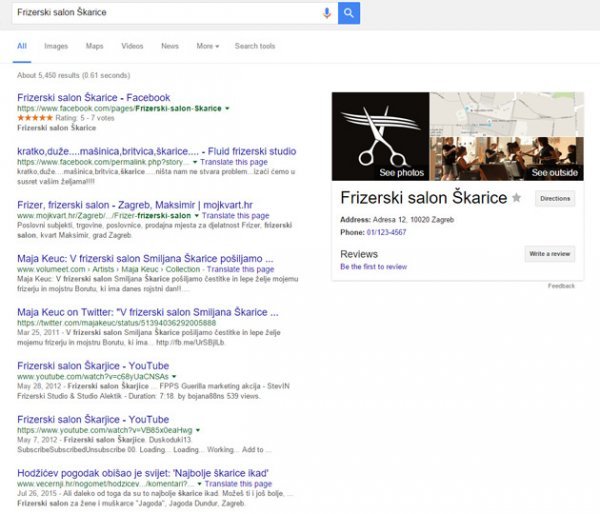Click the blue search magnifier button
This screenshot has height=514, width=600.
(349, 13)
